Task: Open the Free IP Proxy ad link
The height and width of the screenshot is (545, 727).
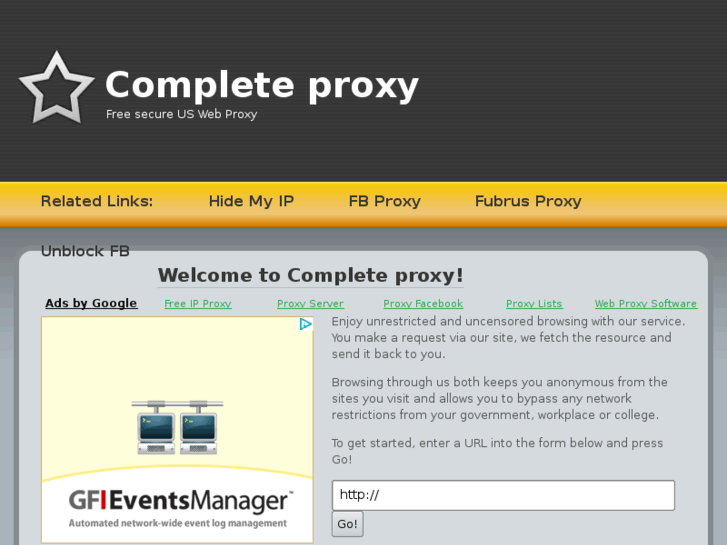Action: (198, 304)
